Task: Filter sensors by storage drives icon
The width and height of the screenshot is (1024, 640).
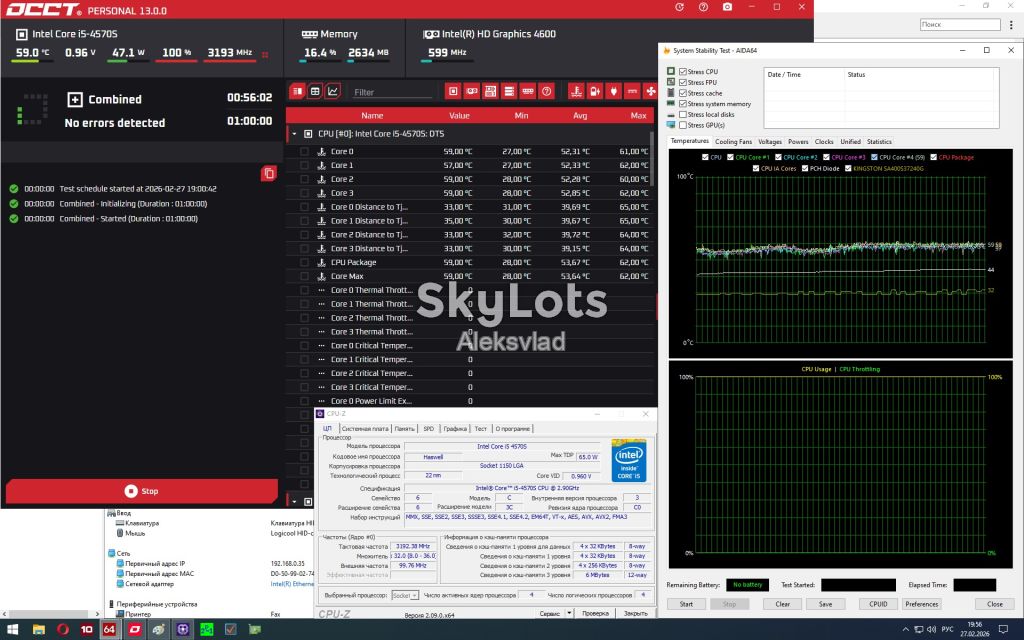Action: click(x=509, y=91)
